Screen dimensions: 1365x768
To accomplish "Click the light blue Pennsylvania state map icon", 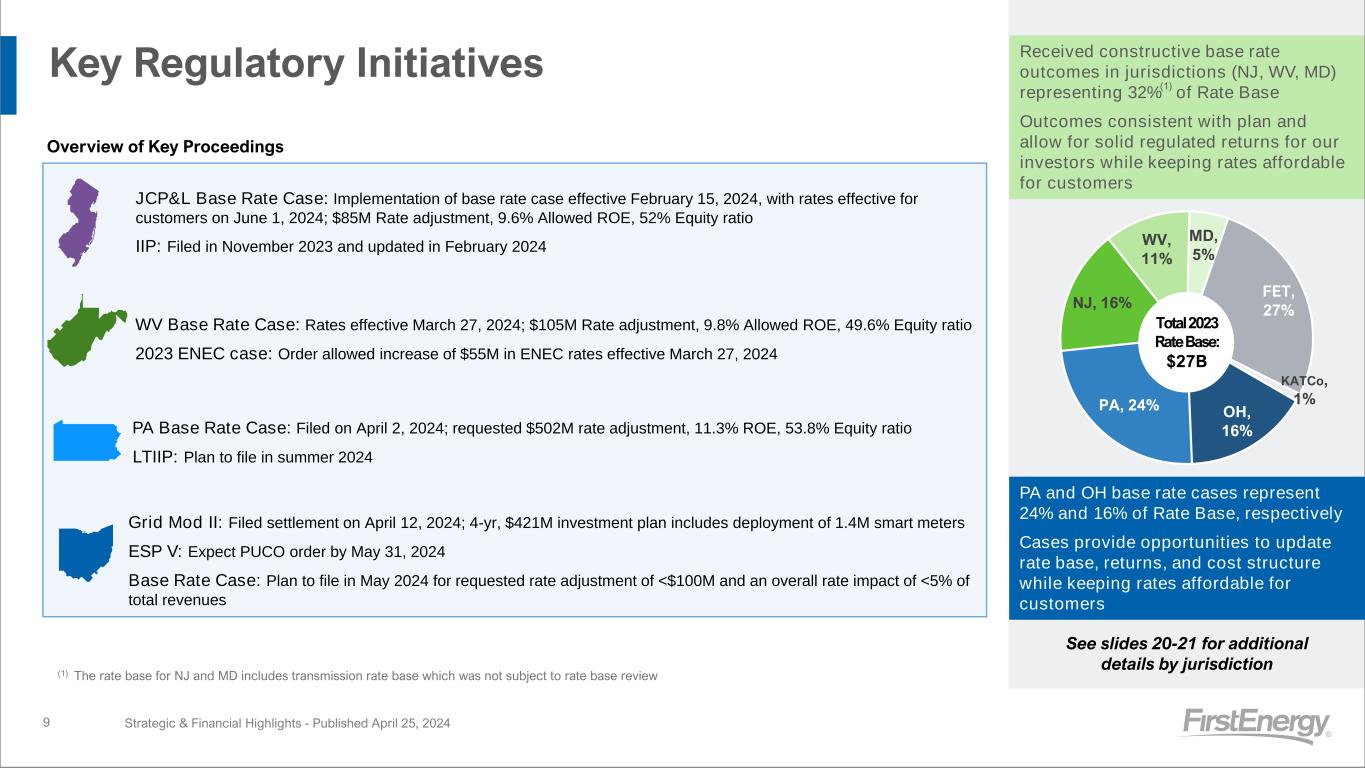I will [x=88, y=440].
